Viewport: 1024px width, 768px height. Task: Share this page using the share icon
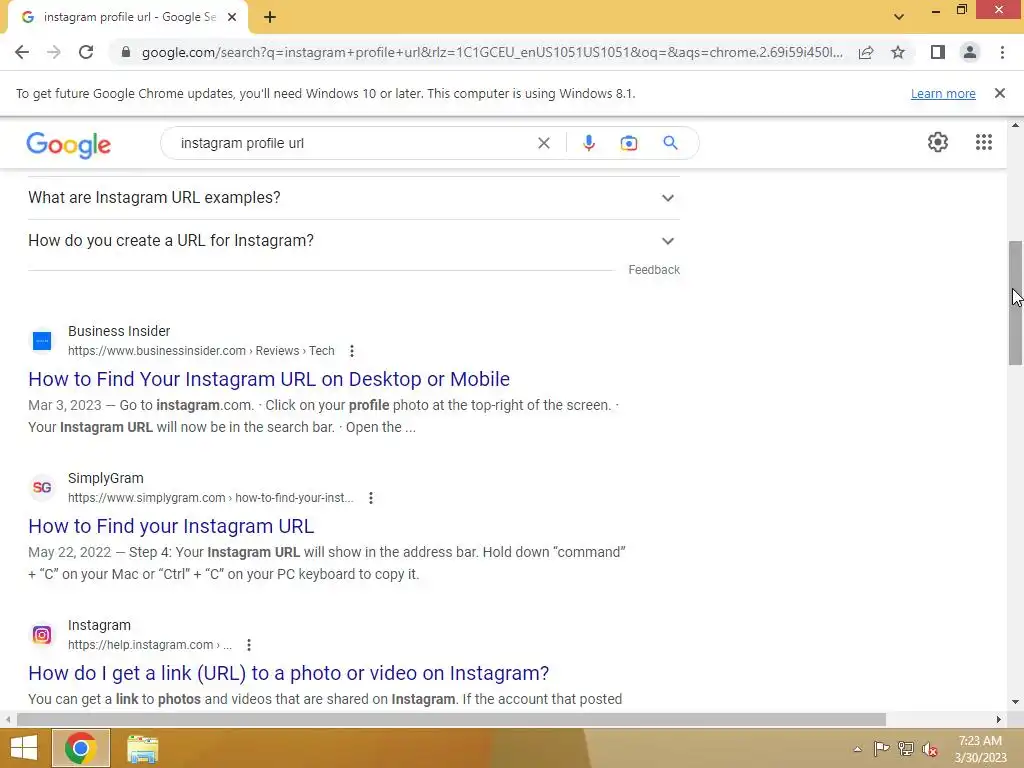coord(866,52)
